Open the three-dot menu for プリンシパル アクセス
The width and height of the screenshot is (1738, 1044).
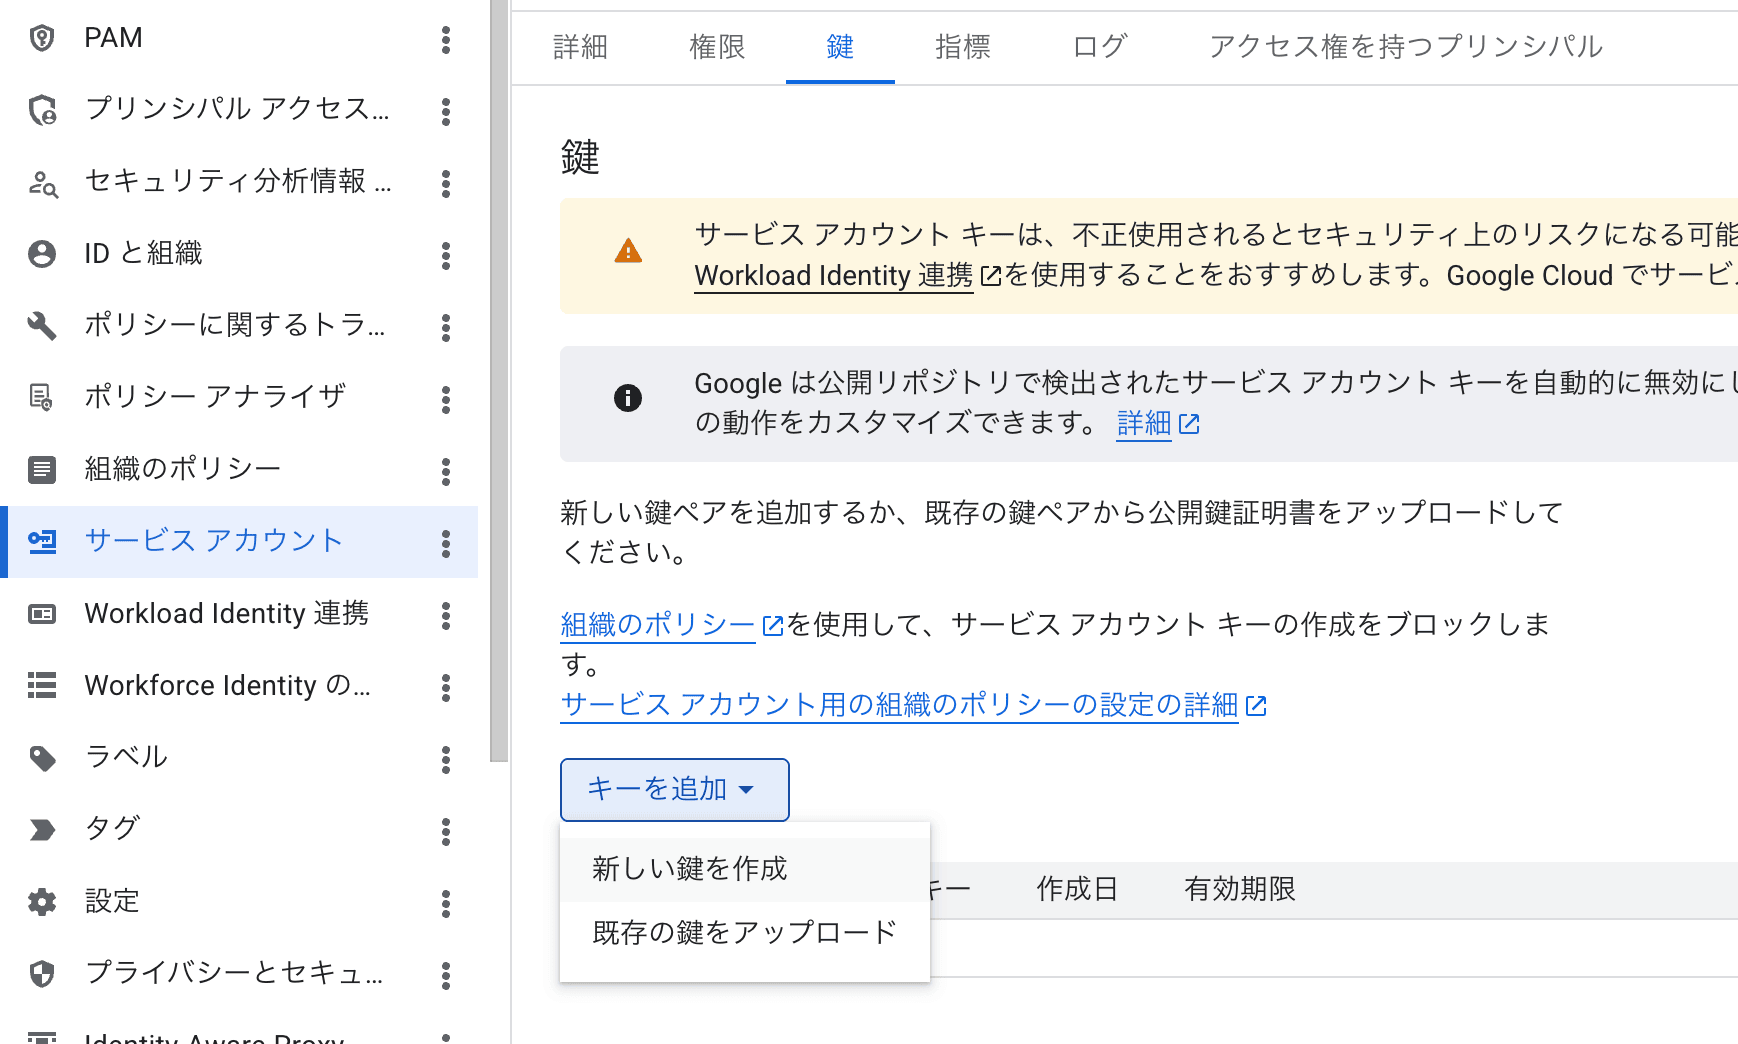446,112
